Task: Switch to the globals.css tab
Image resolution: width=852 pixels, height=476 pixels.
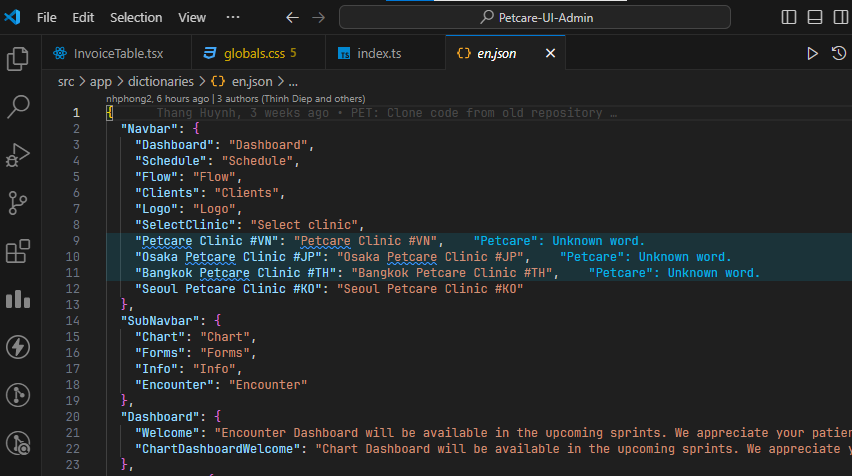Action: (258, 53)
